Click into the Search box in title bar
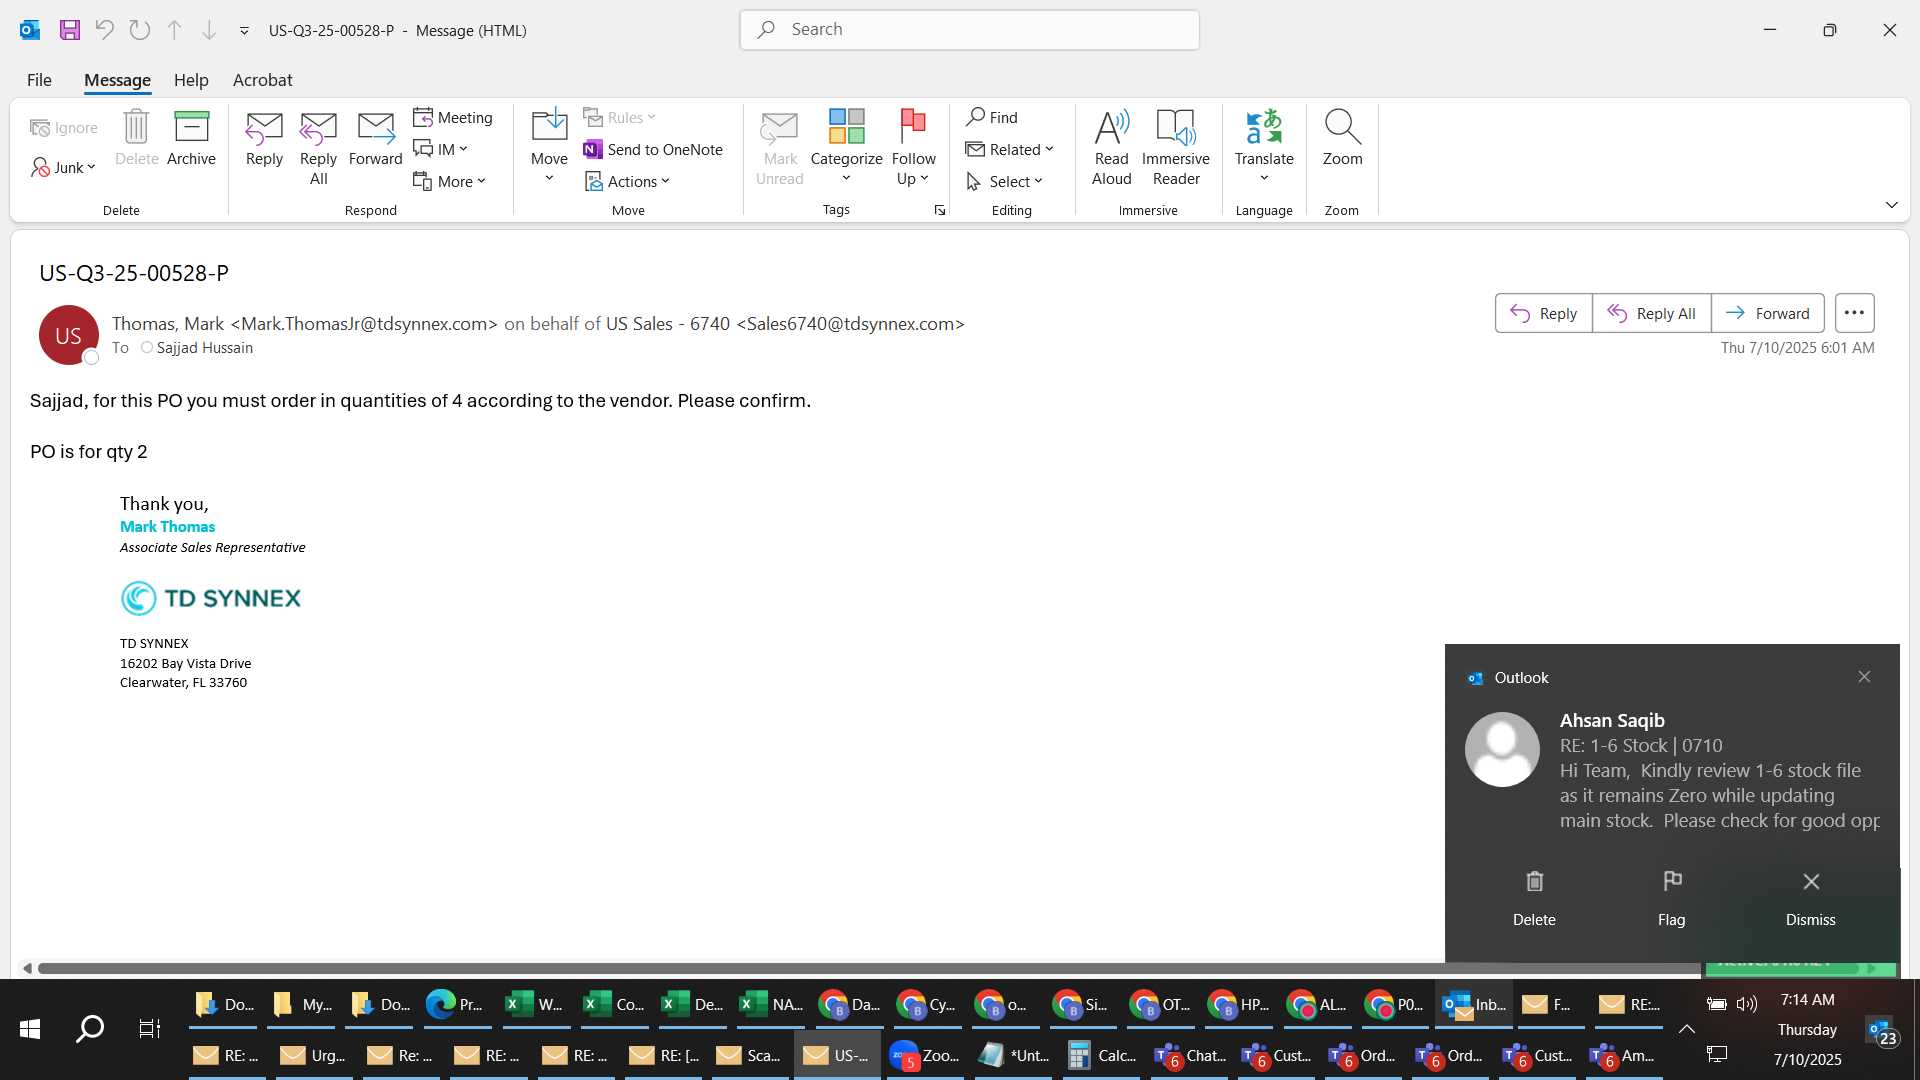 point(969,30)
